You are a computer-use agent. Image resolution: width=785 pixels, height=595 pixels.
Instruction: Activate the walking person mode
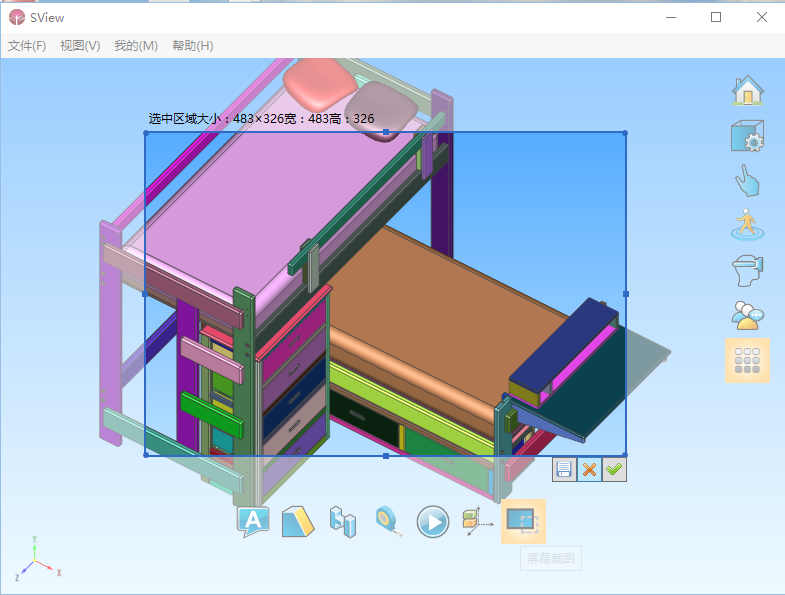[x=747, y=225]
